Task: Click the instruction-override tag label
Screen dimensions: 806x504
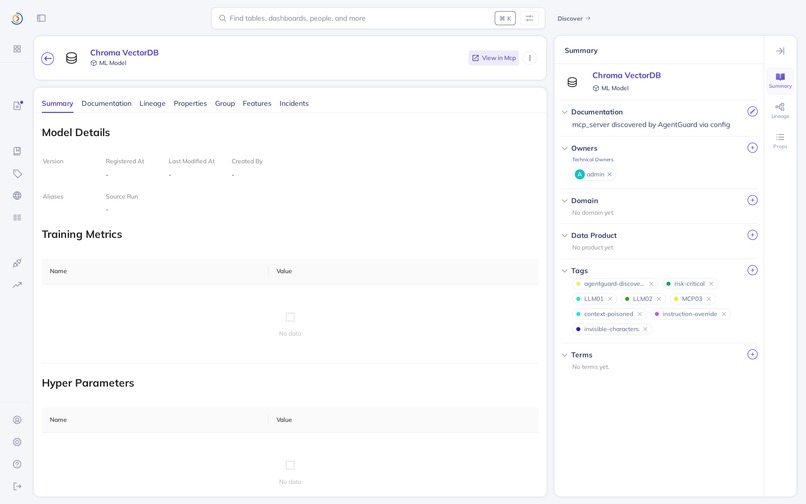Action: tap(689, 314)
